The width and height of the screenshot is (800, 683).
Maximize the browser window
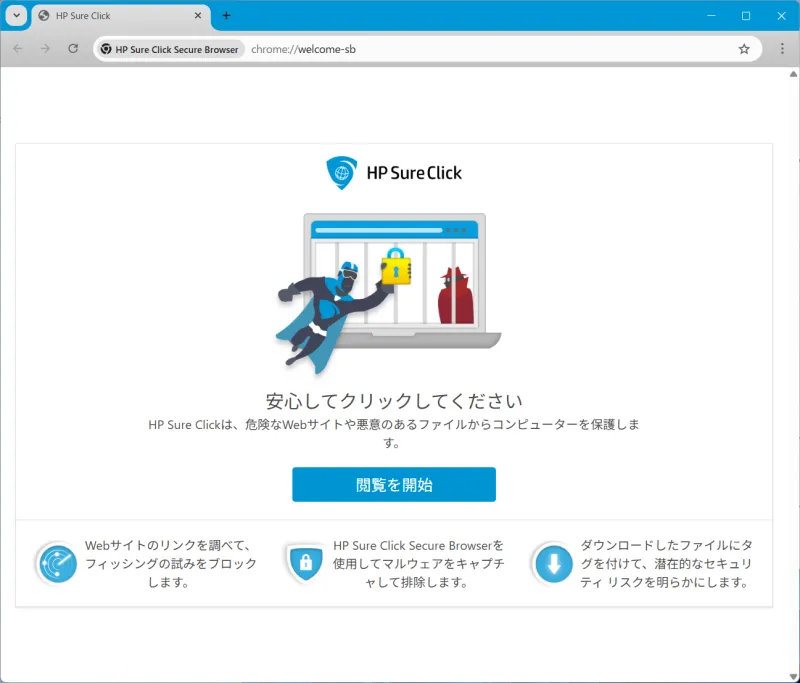coord(746,16)
